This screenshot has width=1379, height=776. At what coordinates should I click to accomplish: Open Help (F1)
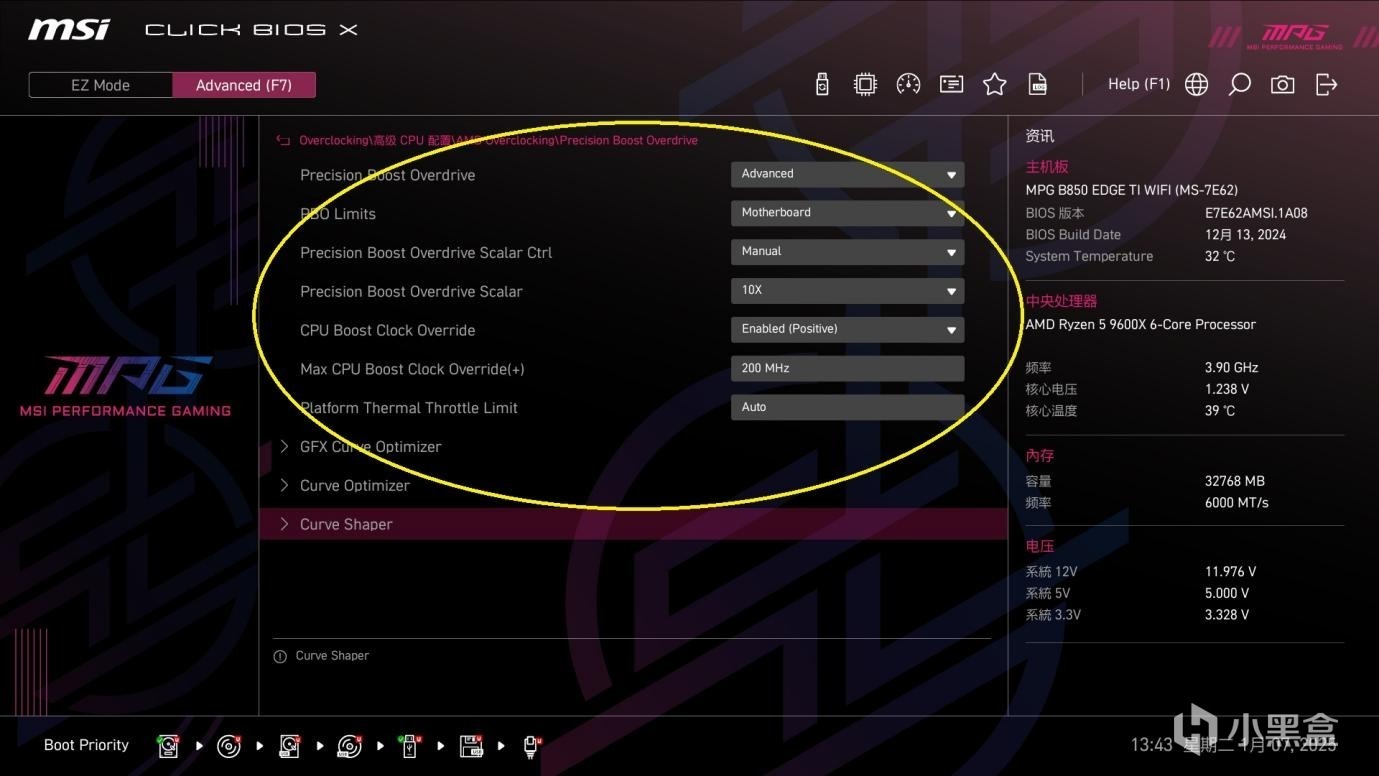tap(1139, 84)
